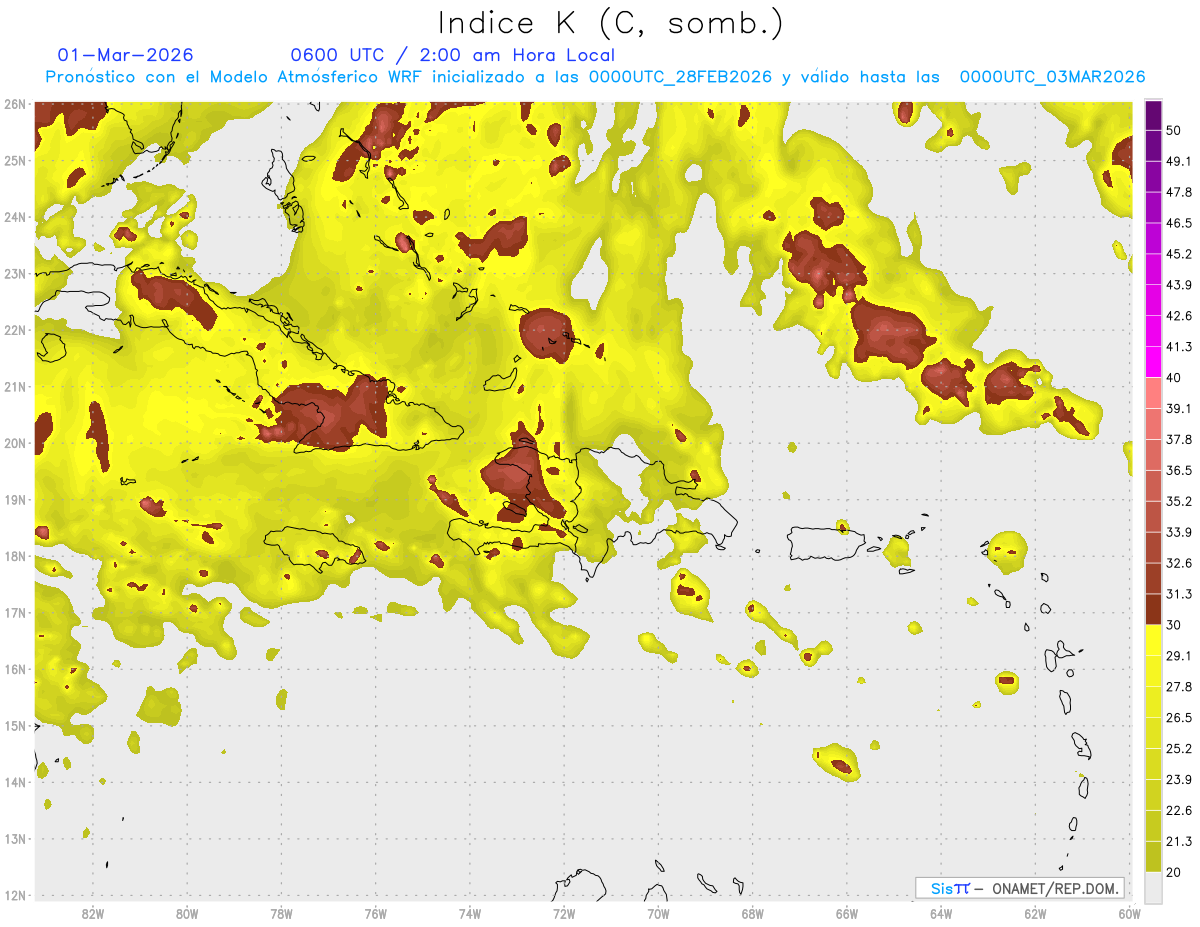Click the "80W" longitude label
1200x927 pixels.
click(x=186, y=914)
